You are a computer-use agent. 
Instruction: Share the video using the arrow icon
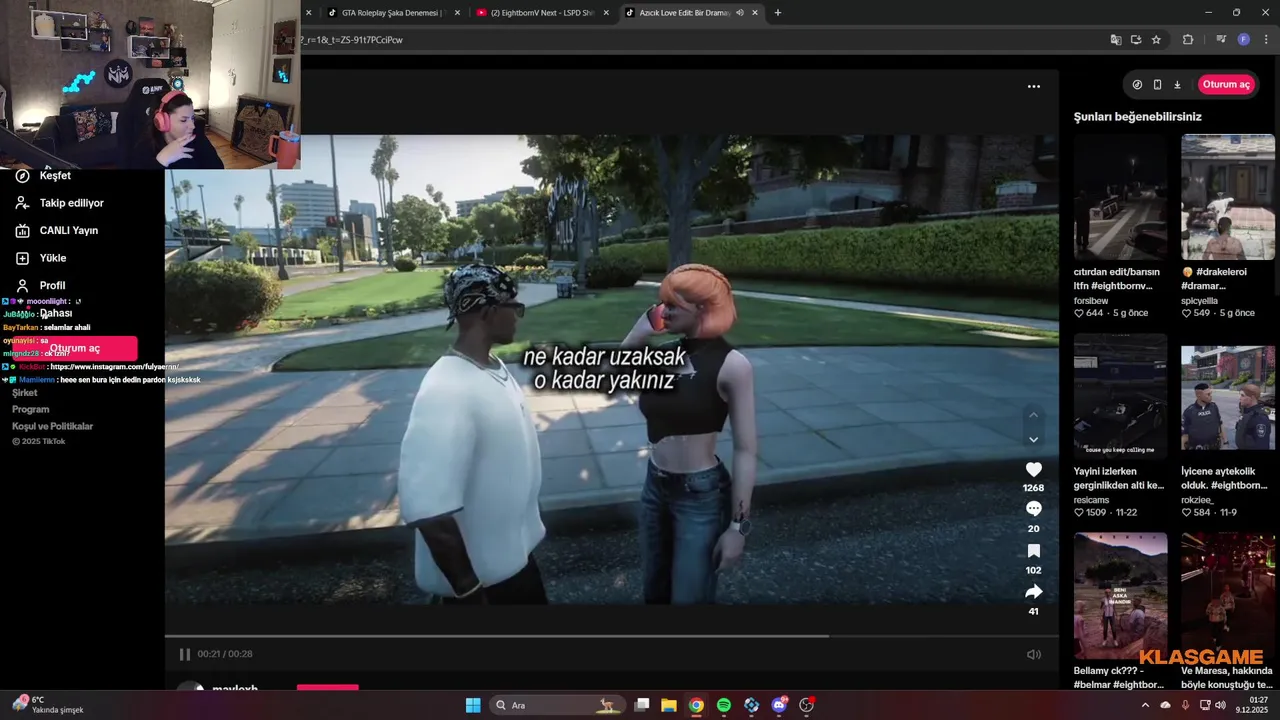coord(1034,592)
